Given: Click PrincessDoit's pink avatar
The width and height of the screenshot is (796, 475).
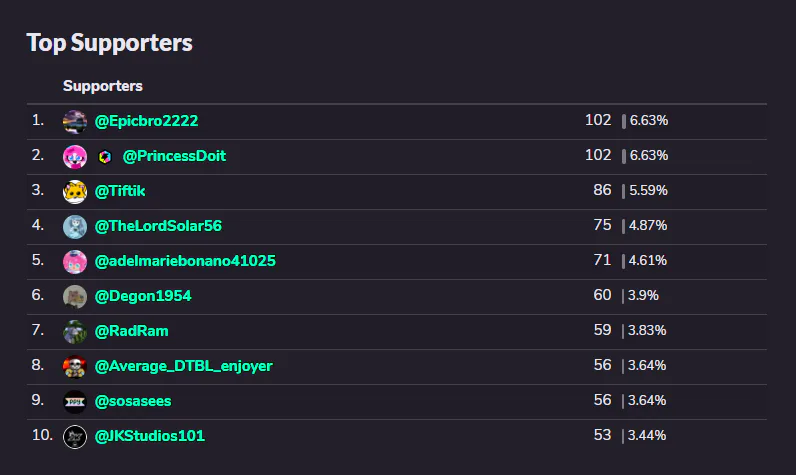Looking at the screenshot, I should click(75, 157).
